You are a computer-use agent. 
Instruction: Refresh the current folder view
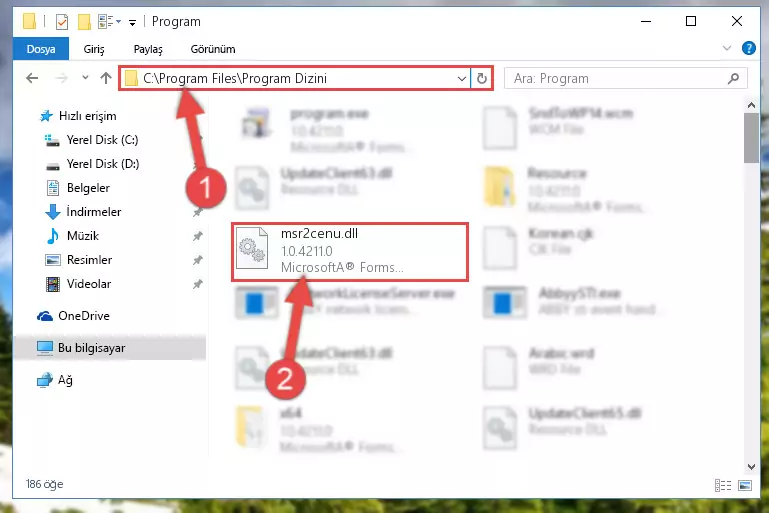click(482, 78)
